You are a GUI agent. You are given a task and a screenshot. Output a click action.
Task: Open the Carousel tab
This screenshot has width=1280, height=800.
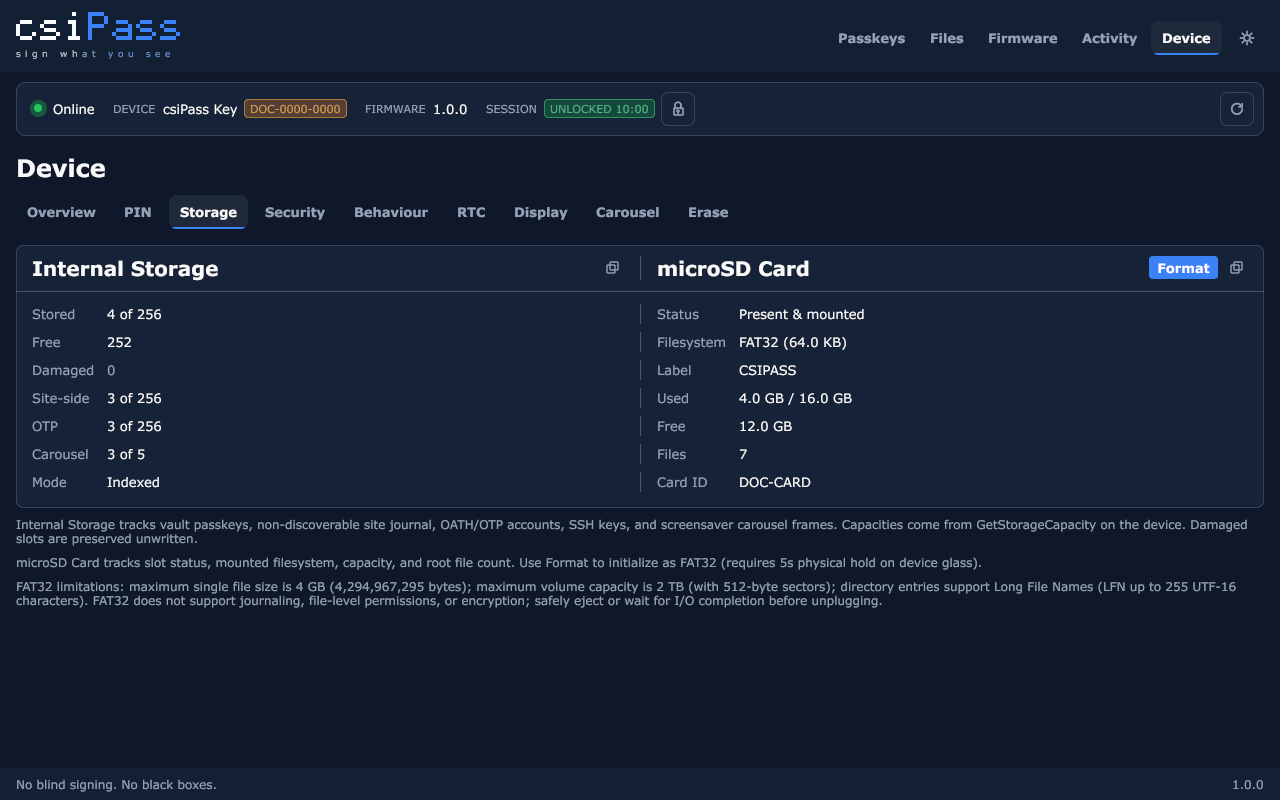pos(627,212)
